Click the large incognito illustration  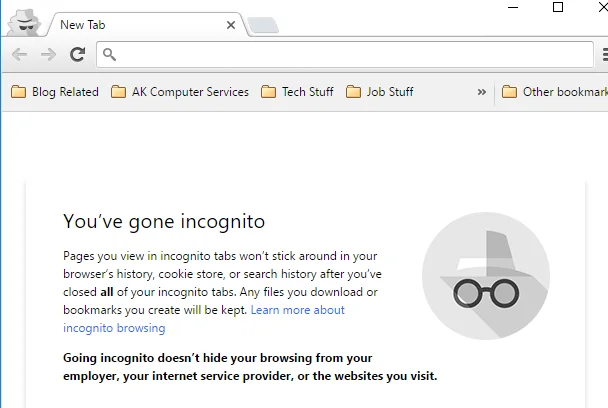pos(486,277)
